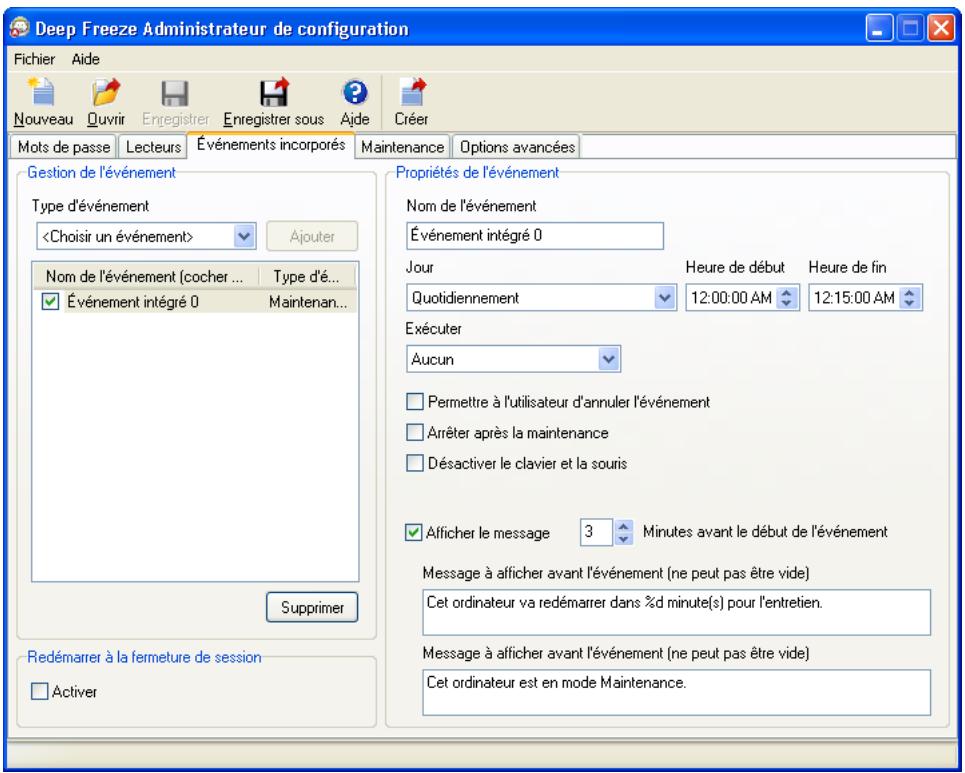Screen dimensions: 965x773
Task: Switch to the Mots de passe tab
Action: (63, 147)
